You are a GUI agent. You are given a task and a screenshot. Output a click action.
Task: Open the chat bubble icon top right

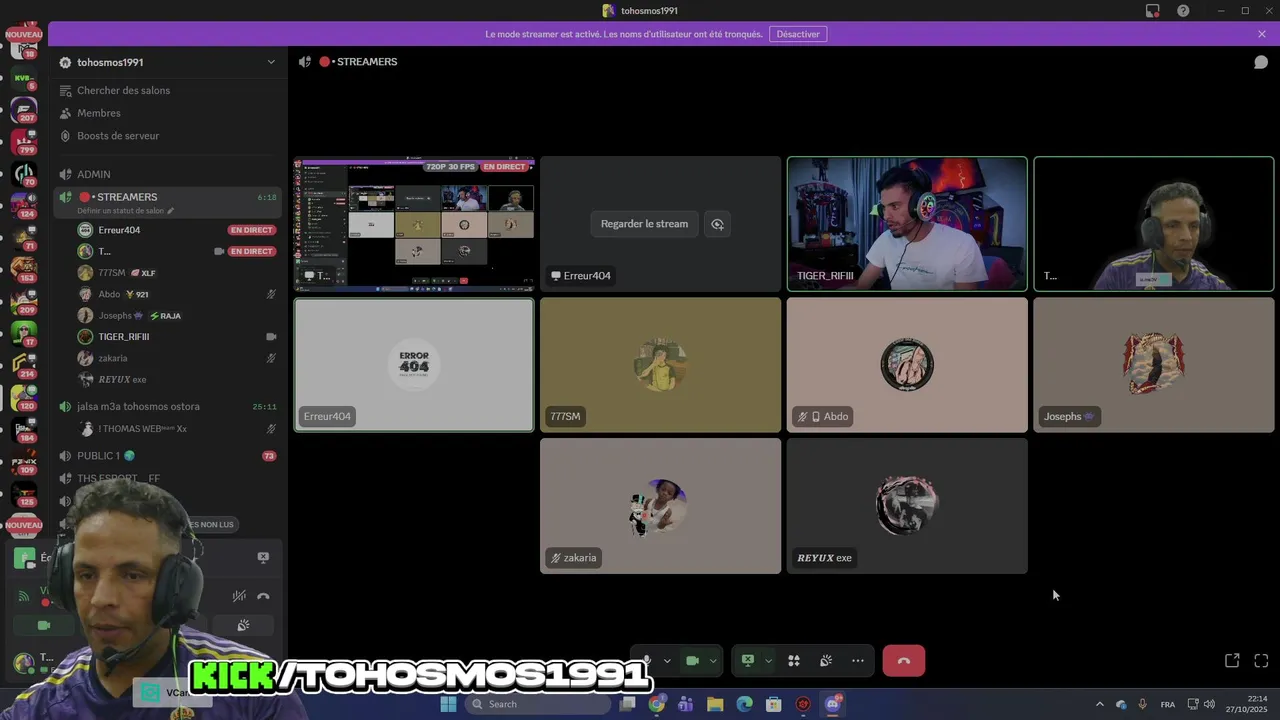(x=1261, y=62)
